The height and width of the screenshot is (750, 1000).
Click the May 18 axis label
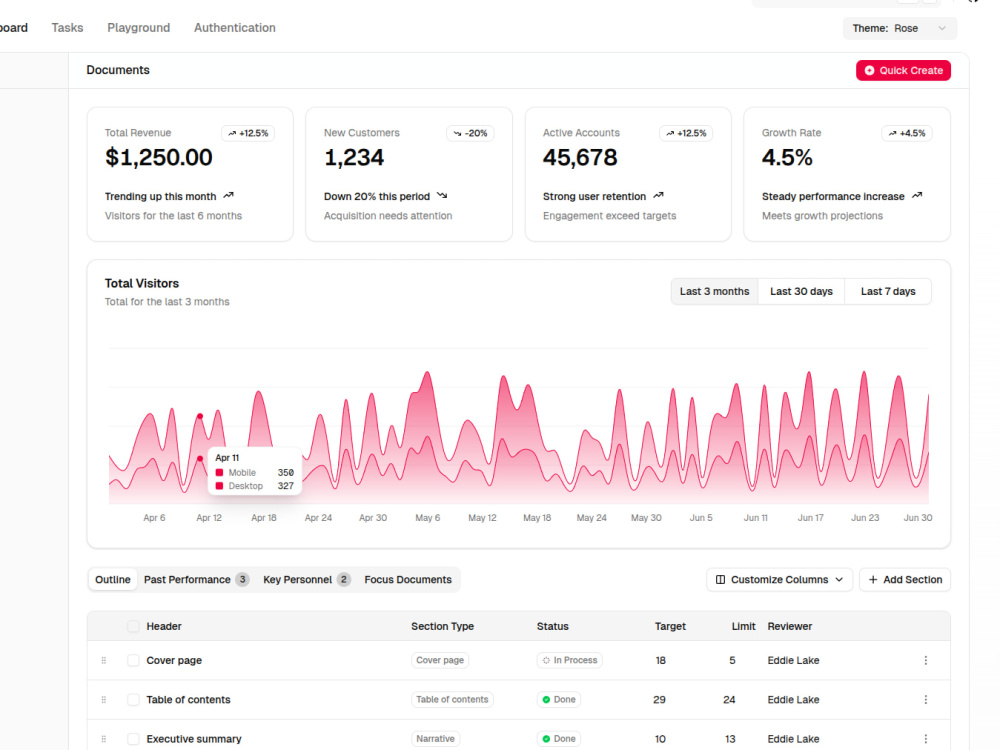pyautogui.click(x=537, y=518)
